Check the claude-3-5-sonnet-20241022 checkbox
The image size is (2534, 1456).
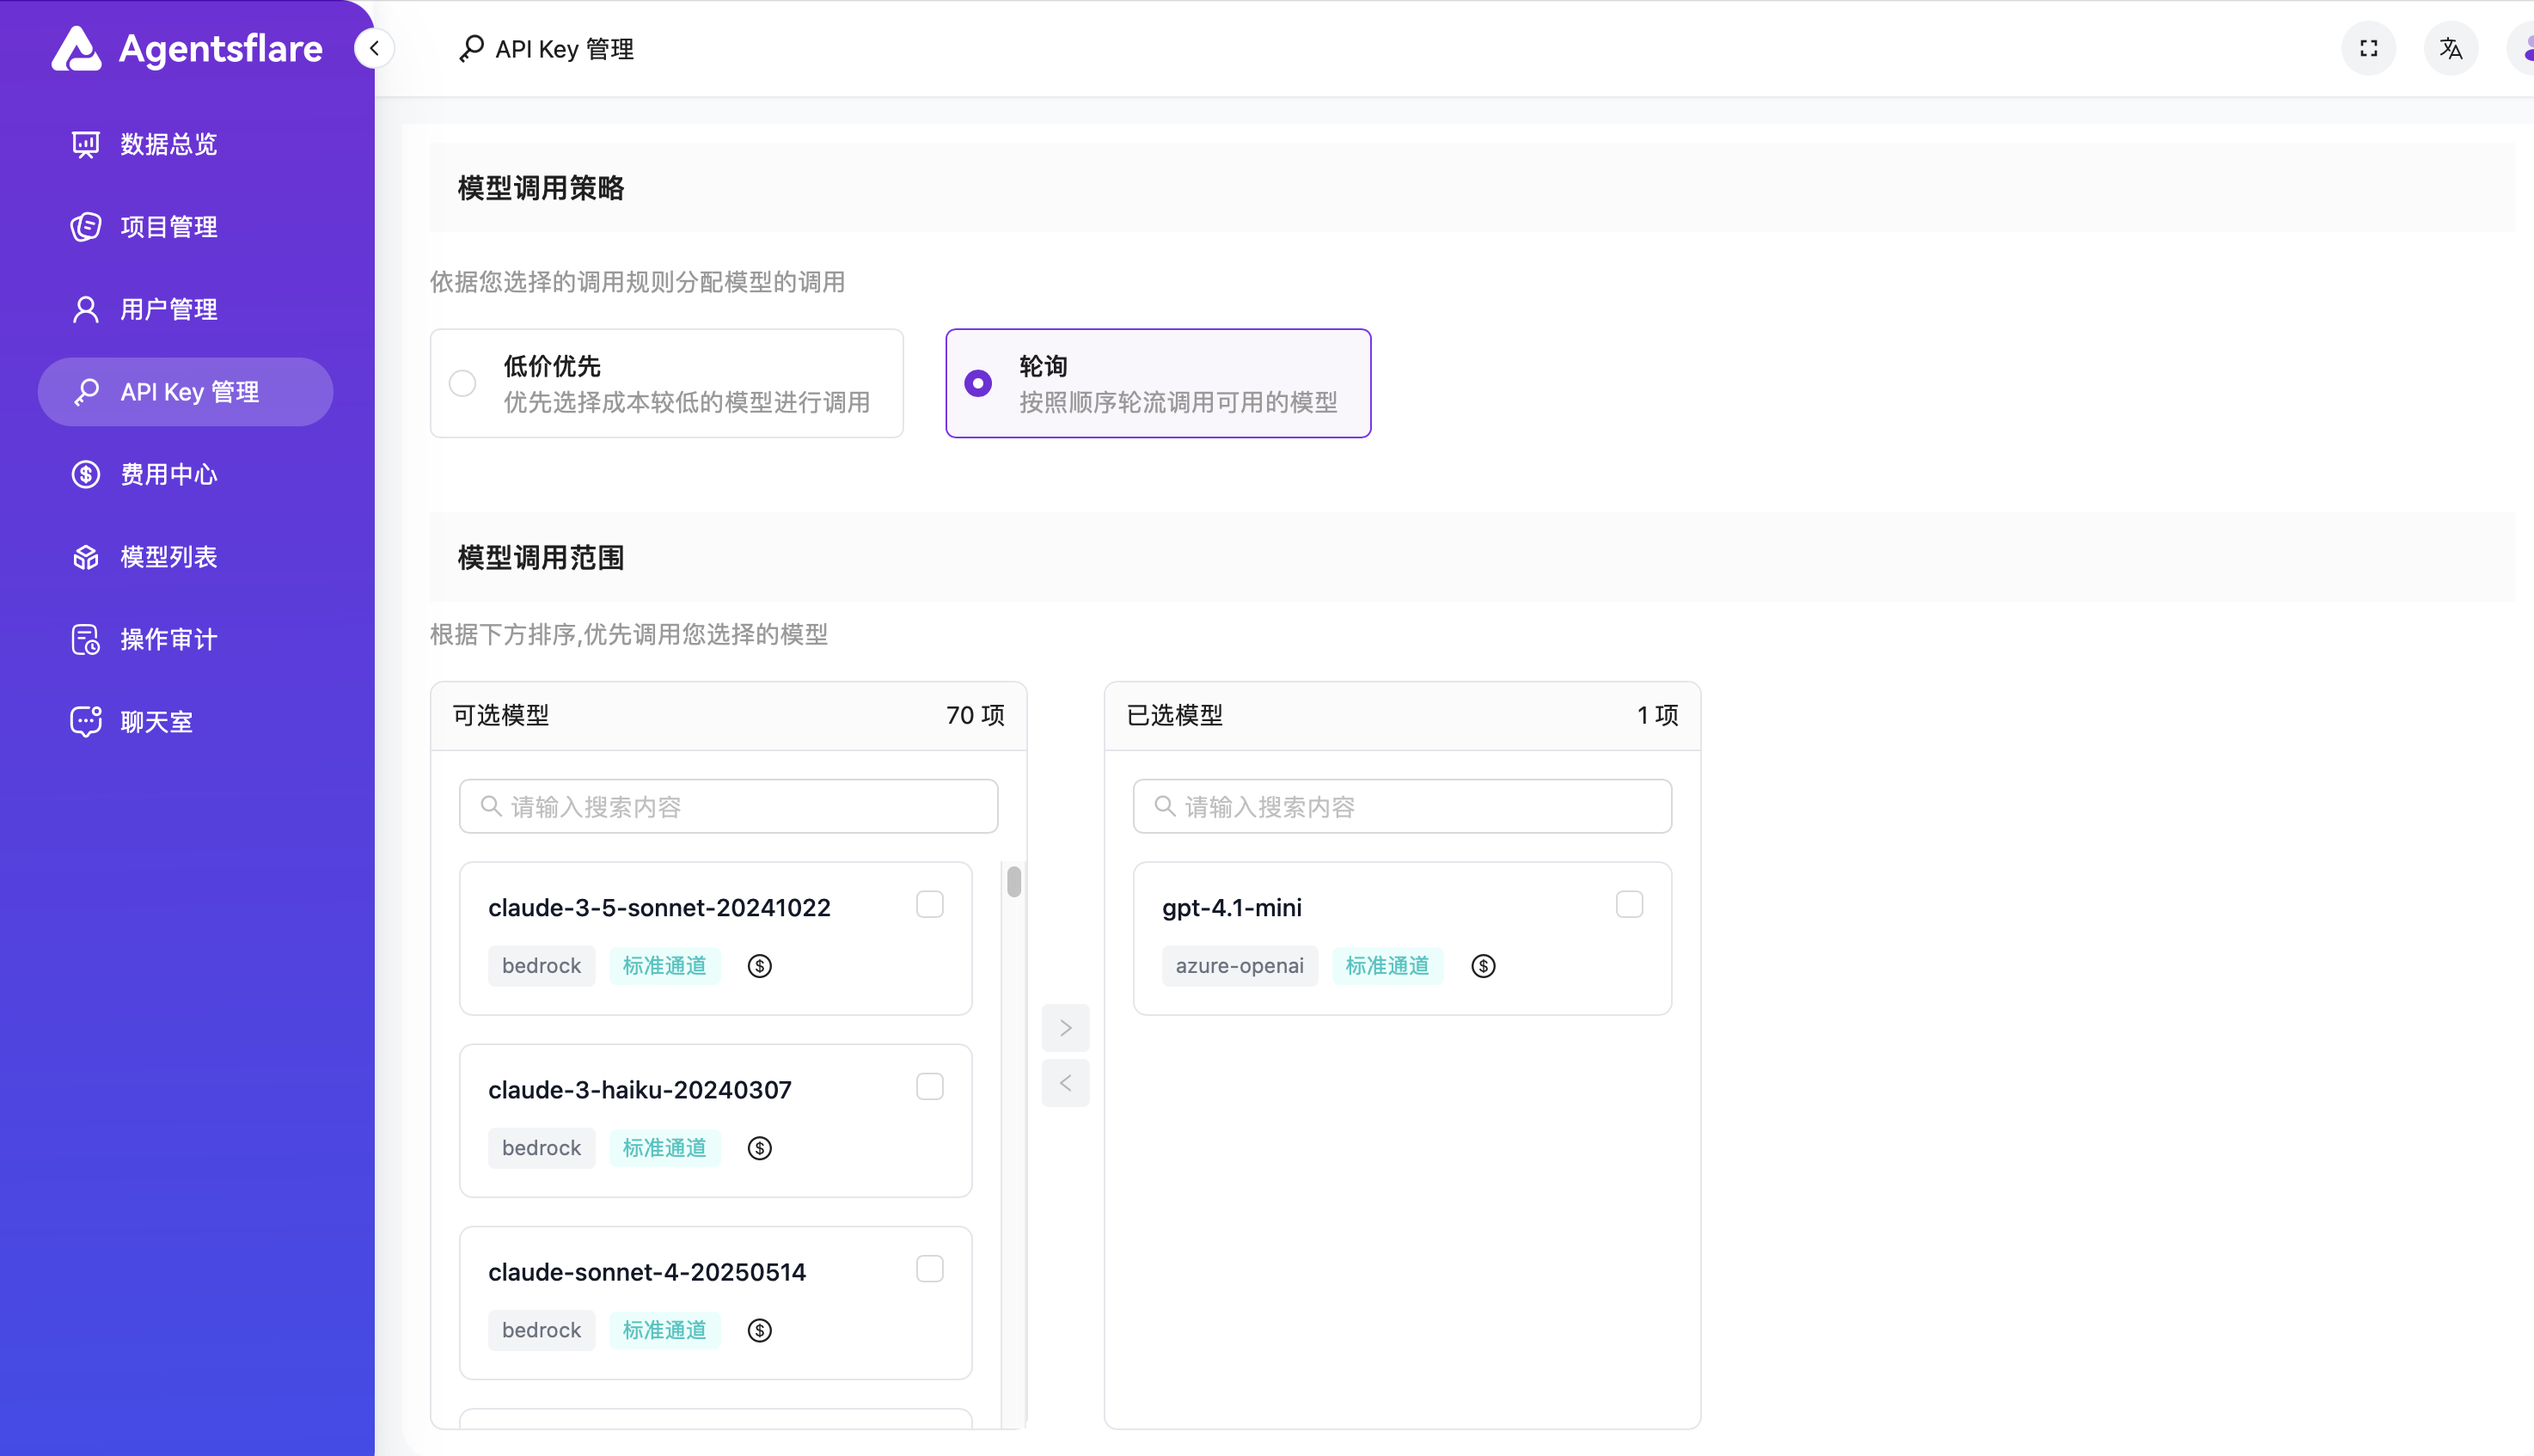point(930,903)
